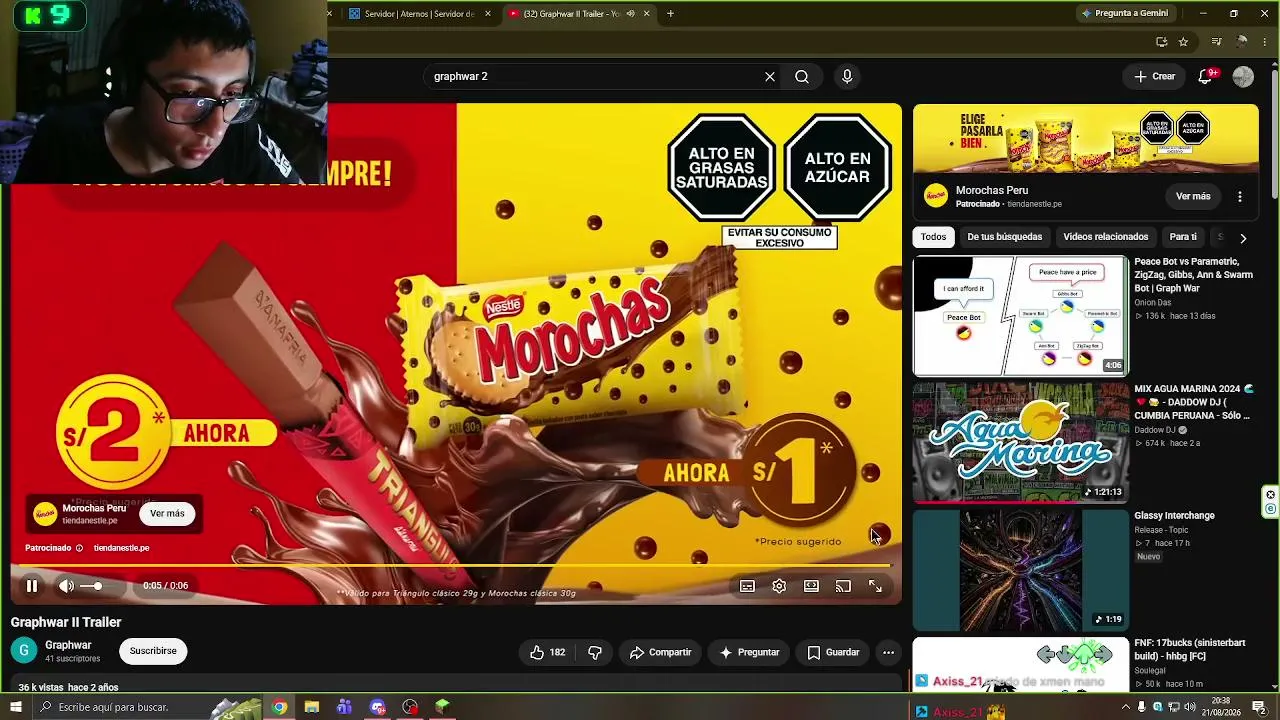Viewport: 1280px width, 720px height.
Task: Select the Todos filter chip
Action: tap(934, 237)
